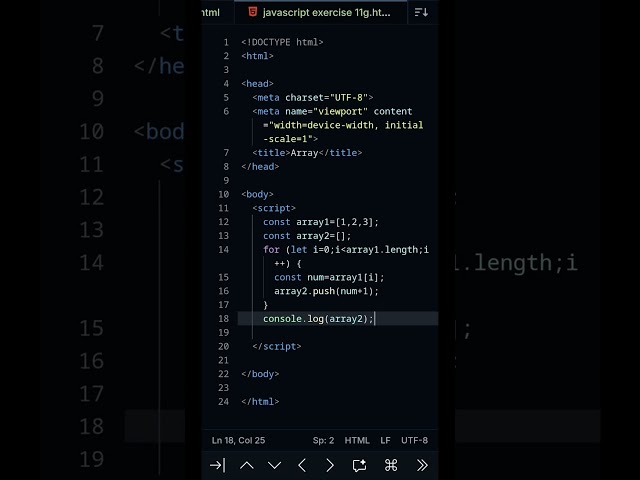The image size is (640, 480).
Task: Click the for (let i=0 loop line
Action: point(346,249)
